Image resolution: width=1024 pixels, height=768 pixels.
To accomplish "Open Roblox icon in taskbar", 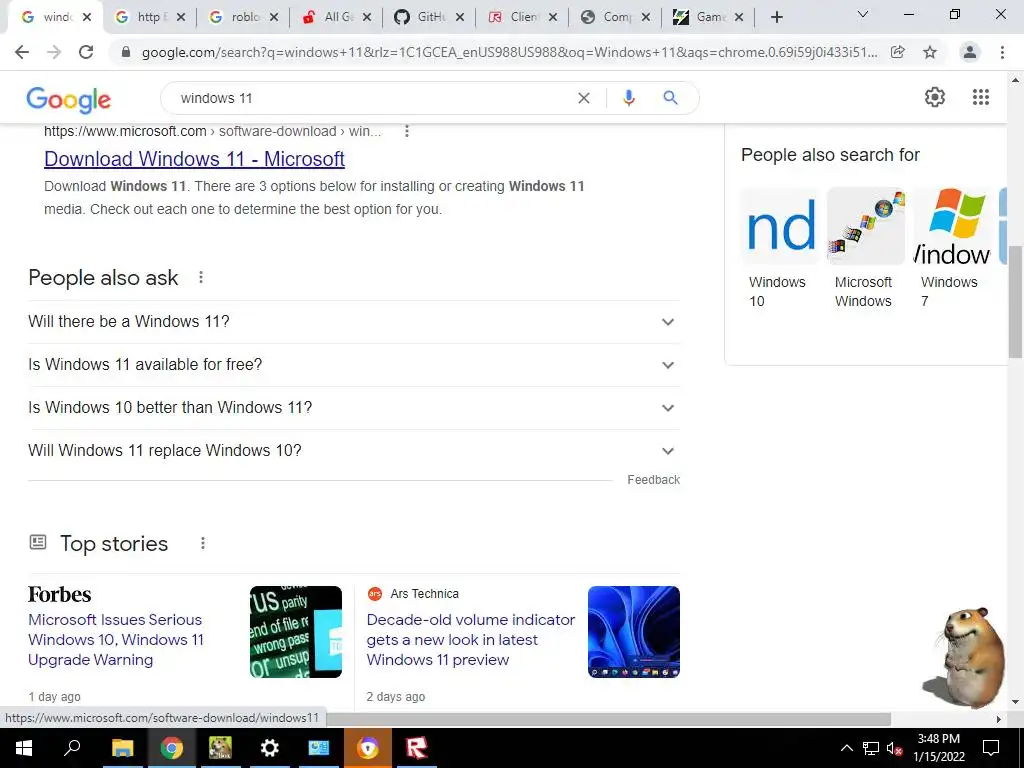I will point(416,748).
